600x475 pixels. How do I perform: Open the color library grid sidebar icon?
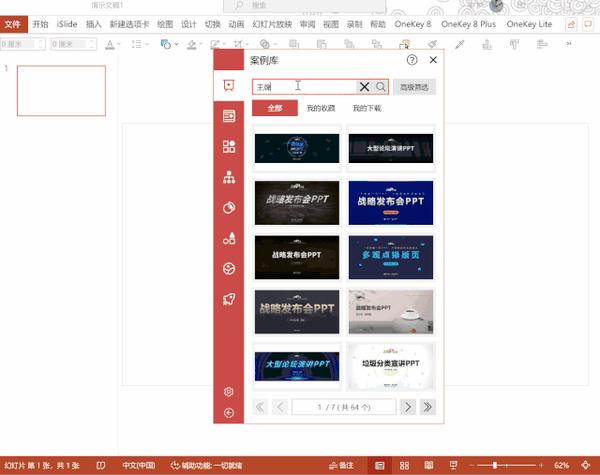click(229, 146)
